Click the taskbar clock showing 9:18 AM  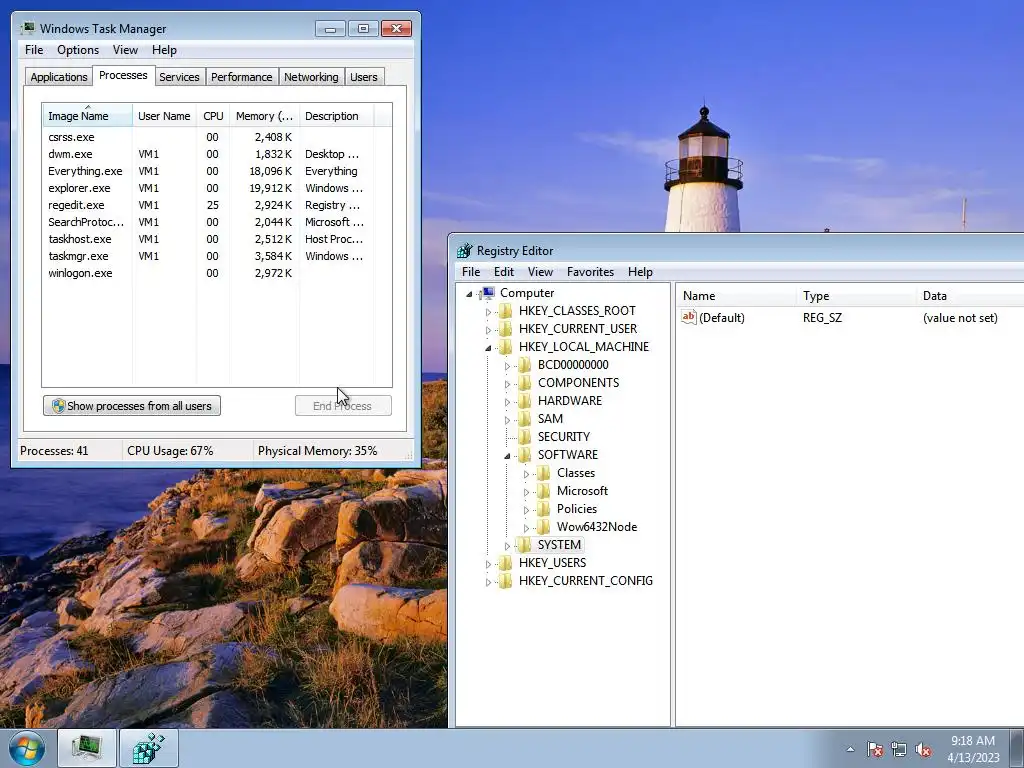tap(973, 749)
